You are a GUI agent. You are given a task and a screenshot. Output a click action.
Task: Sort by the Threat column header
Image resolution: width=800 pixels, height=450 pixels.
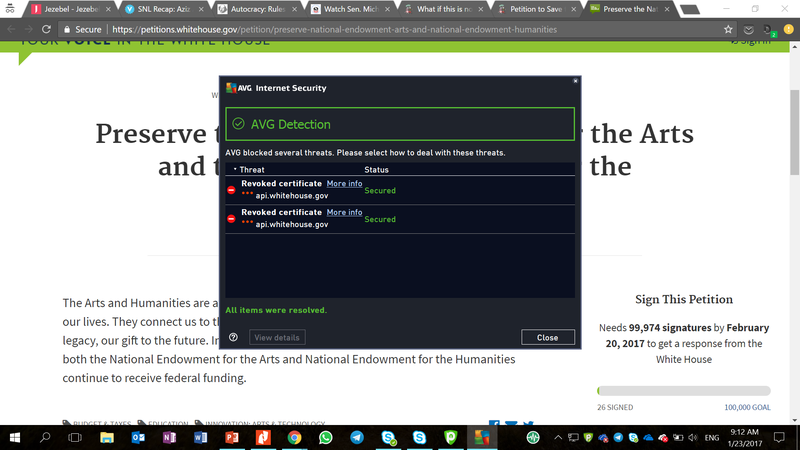(x=252, y=169)
